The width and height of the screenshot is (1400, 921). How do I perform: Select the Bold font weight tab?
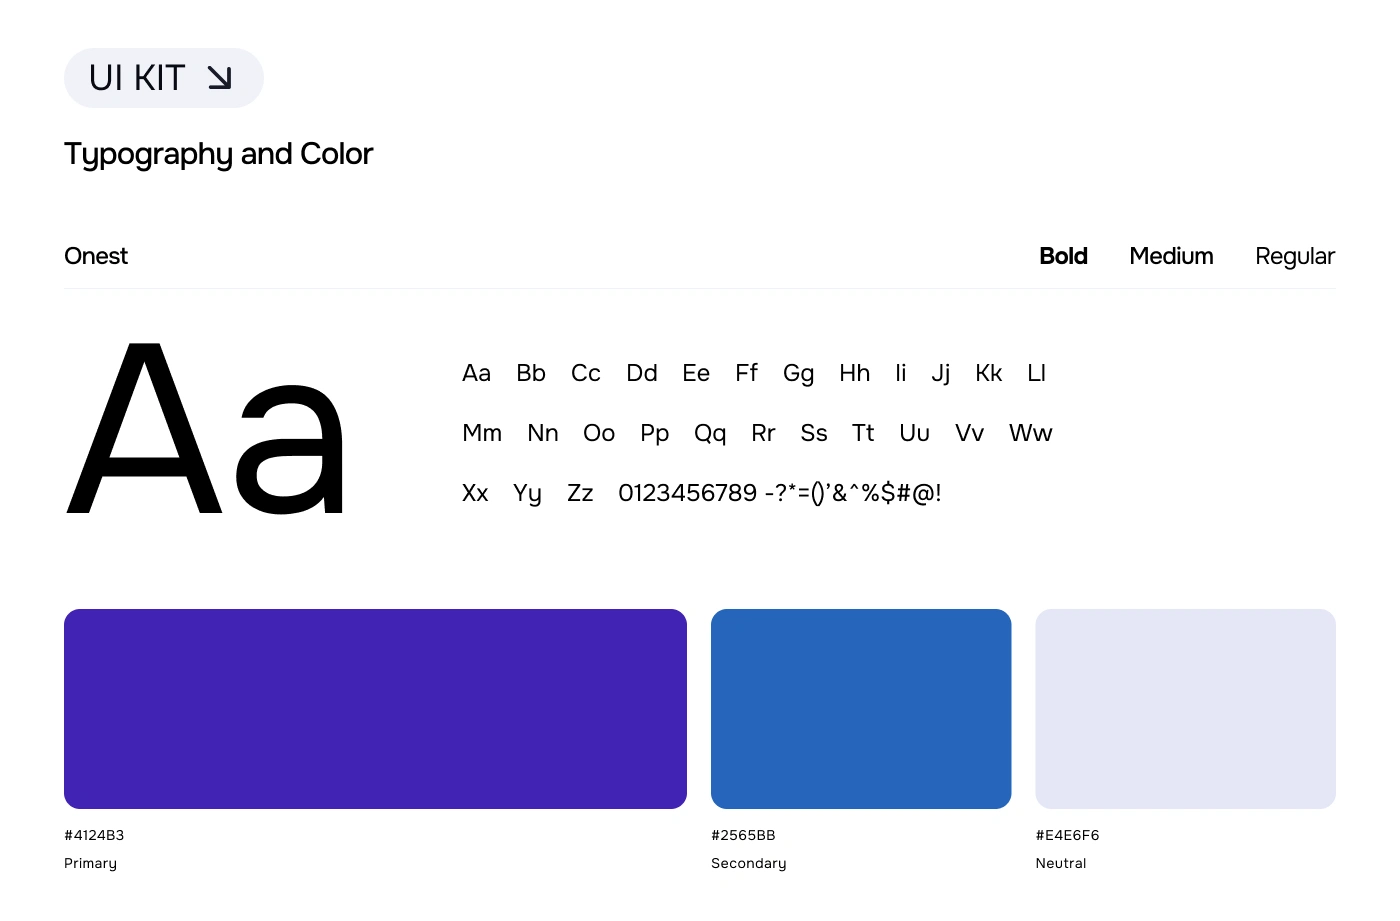coord(1063,256)
